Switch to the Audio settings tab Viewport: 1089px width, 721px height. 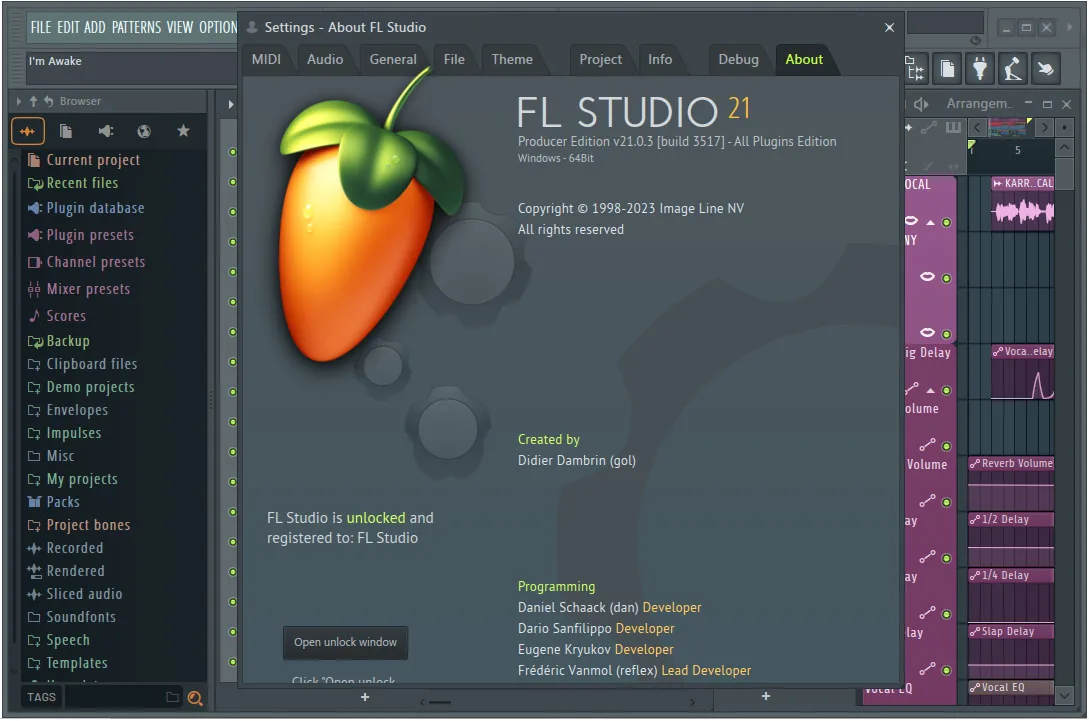coord(325,59)
